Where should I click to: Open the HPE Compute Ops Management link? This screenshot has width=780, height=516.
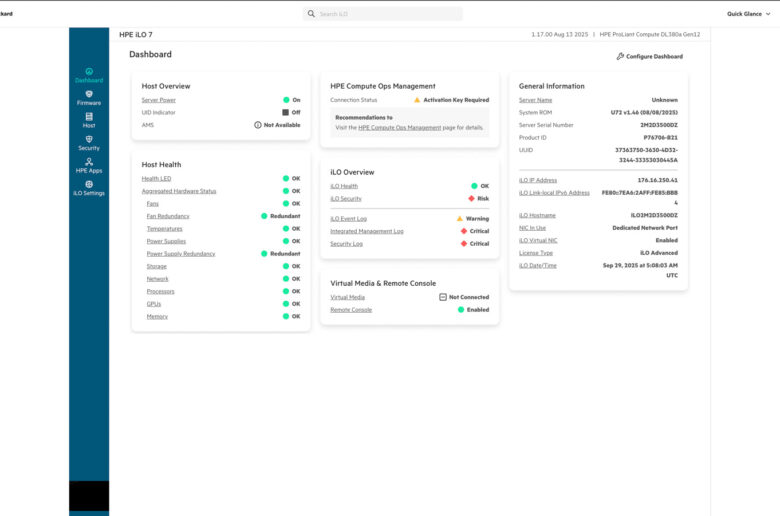tap(400, 128)
